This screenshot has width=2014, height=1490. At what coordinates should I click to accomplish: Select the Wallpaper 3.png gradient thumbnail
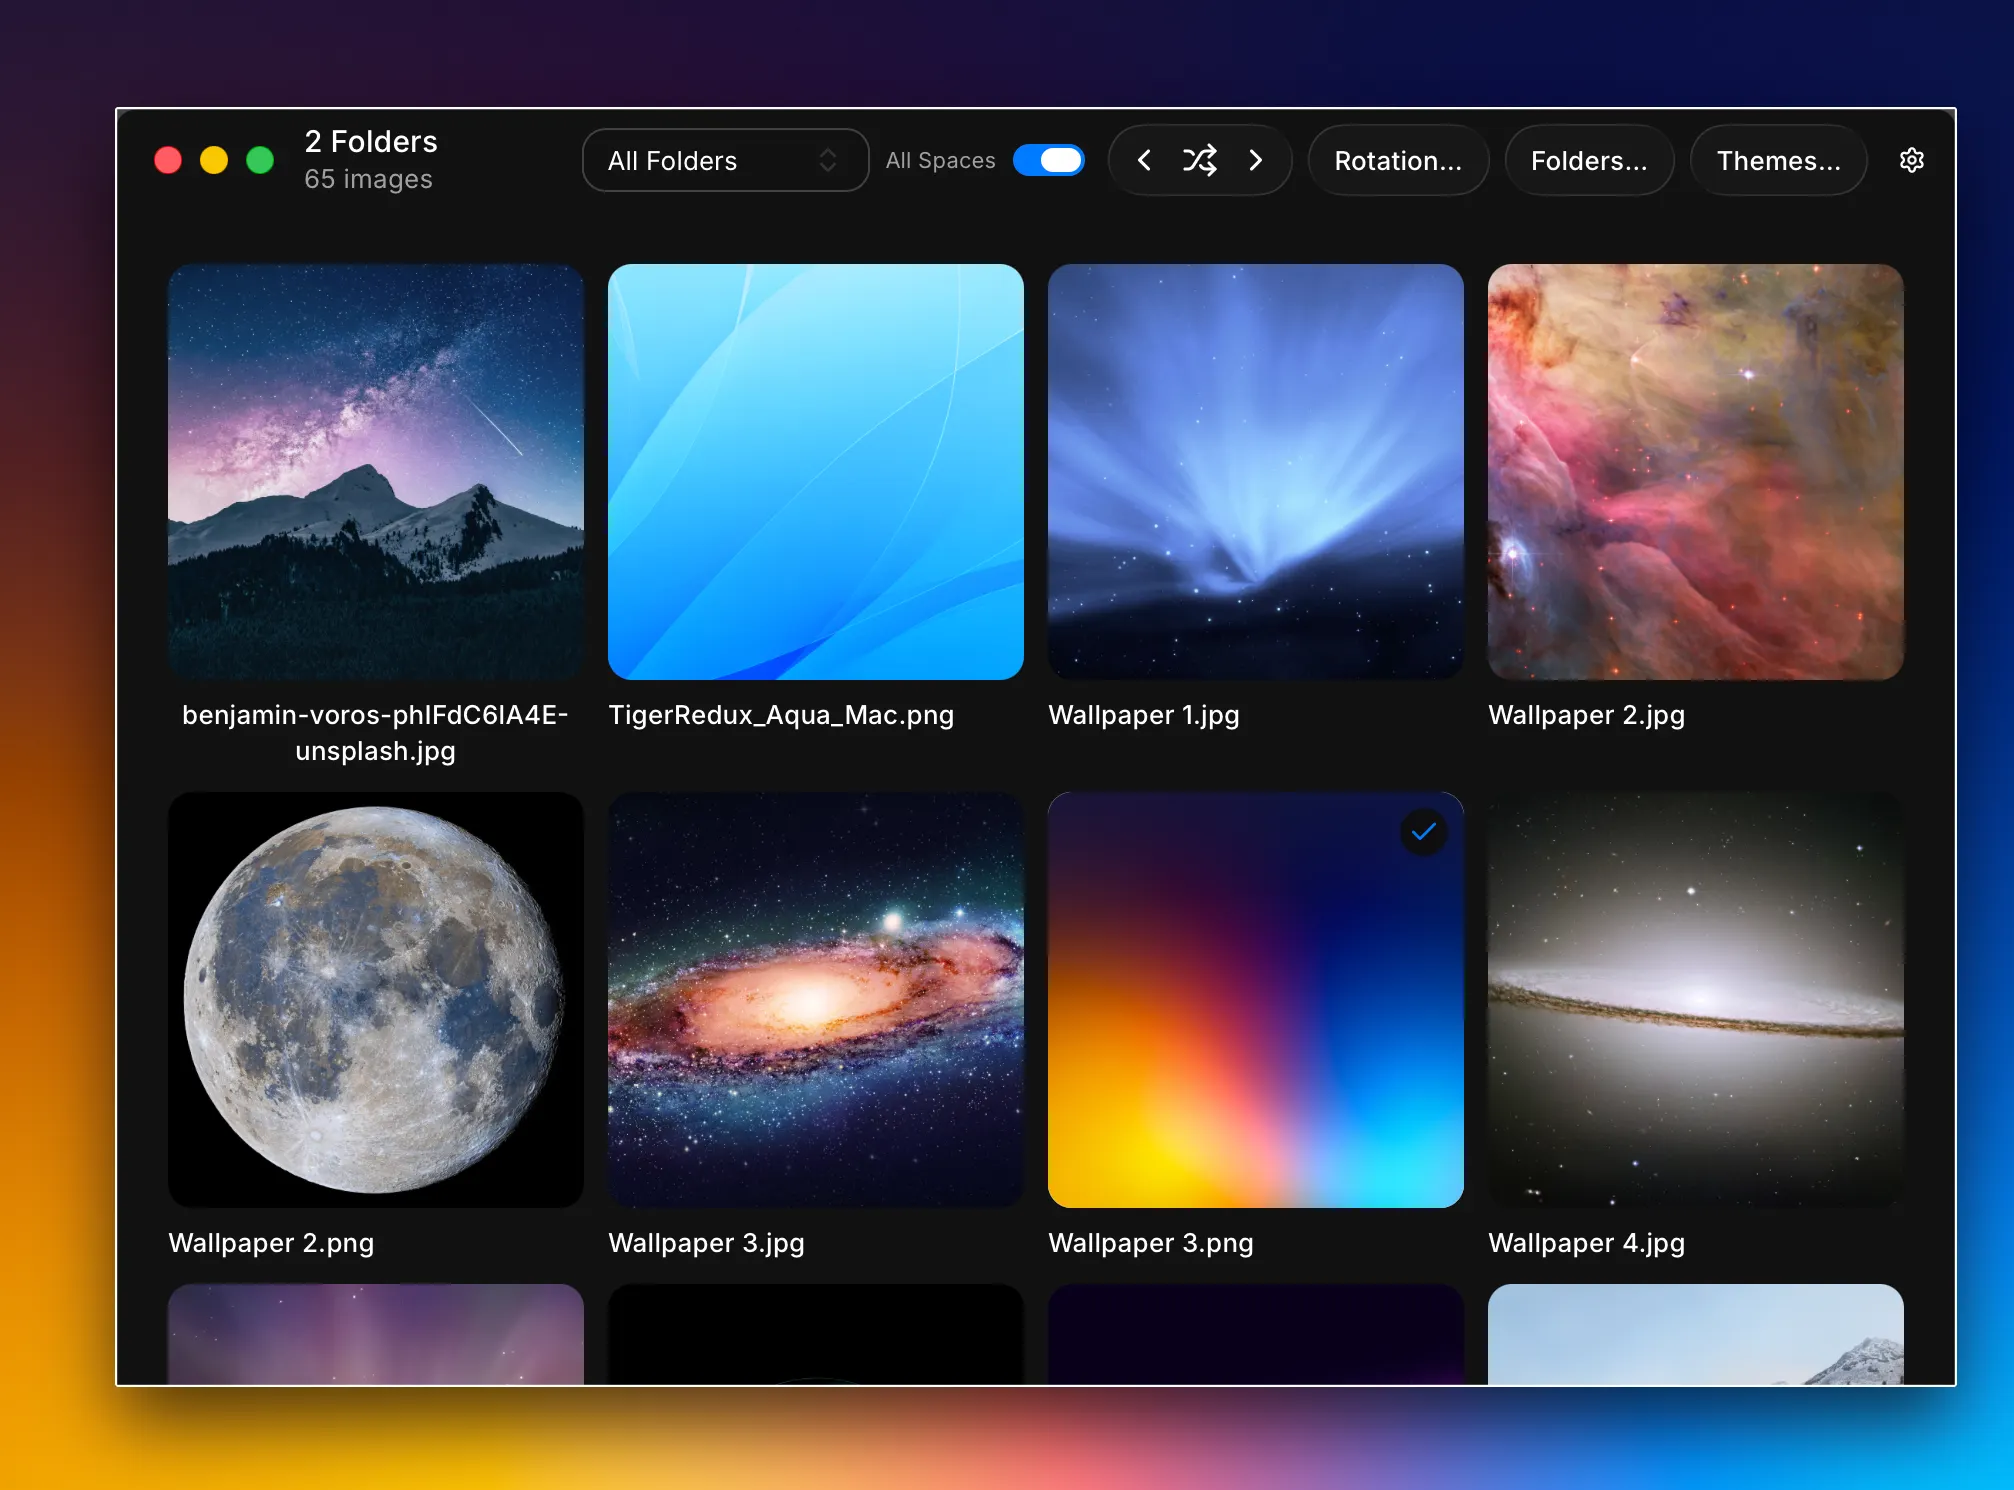[x=1256, y=1000]
